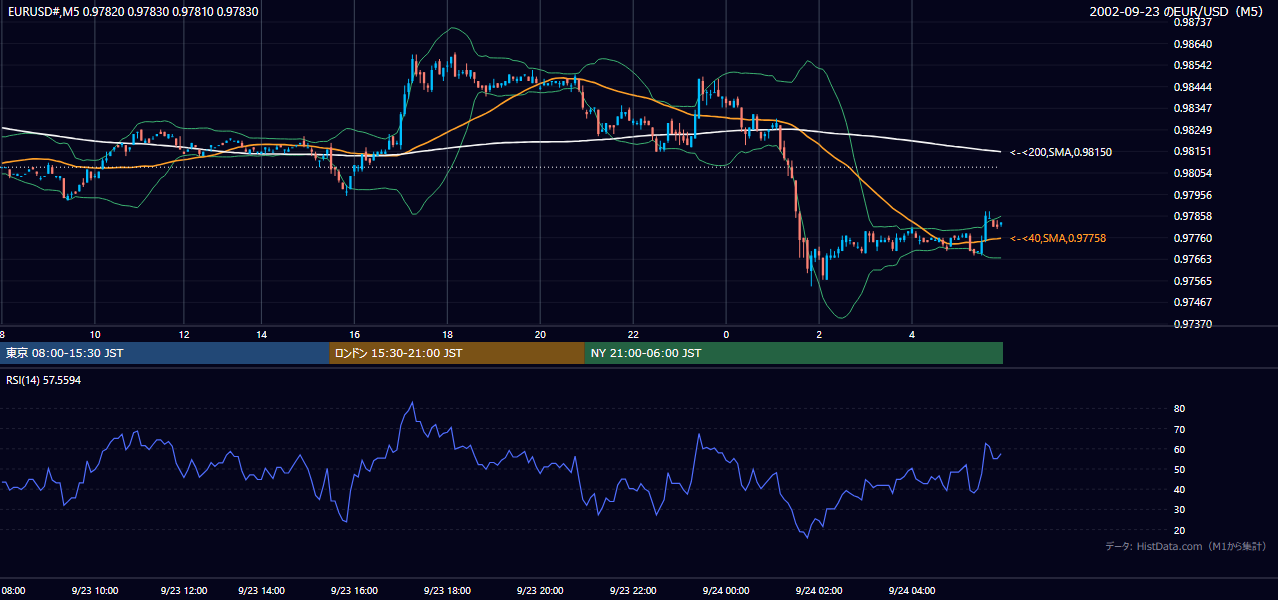Click the bottom time label 08:00
1278x600 pixels.
13,590
